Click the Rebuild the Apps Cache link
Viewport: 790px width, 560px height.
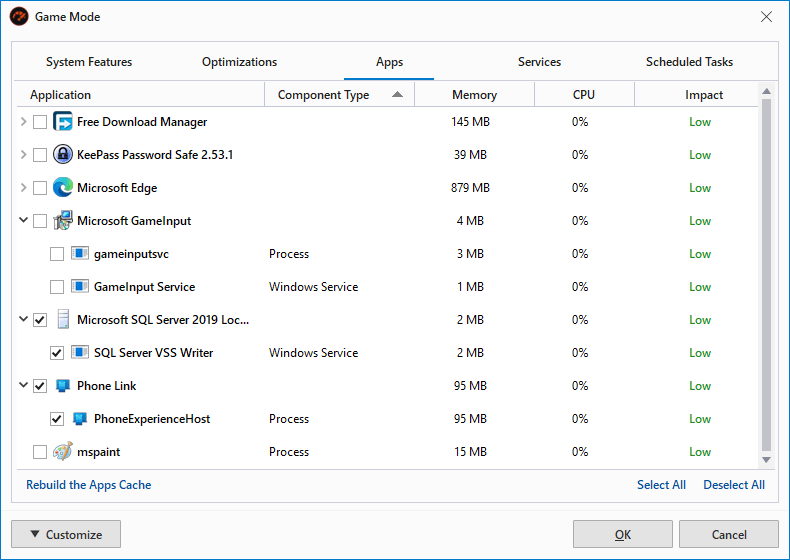[x=89, y=485]
